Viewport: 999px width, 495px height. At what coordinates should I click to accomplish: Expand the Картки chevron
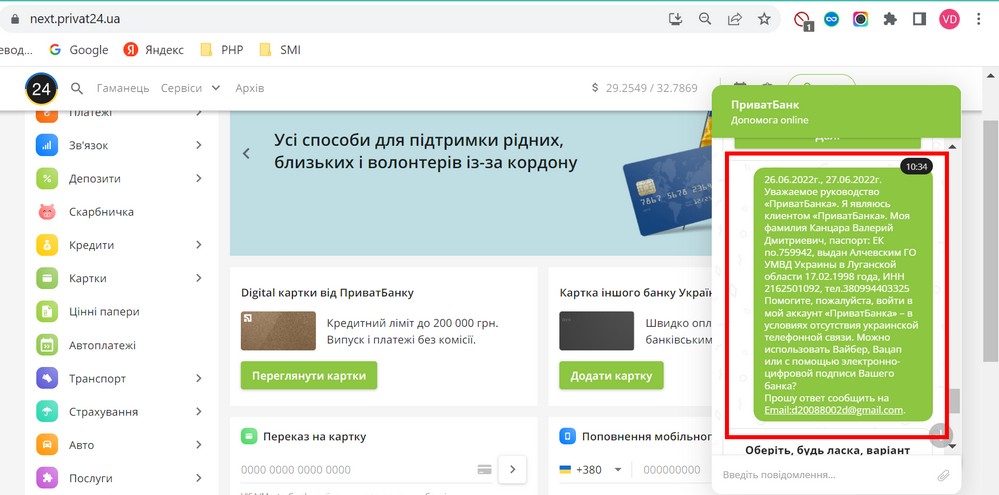pos(199,278)
